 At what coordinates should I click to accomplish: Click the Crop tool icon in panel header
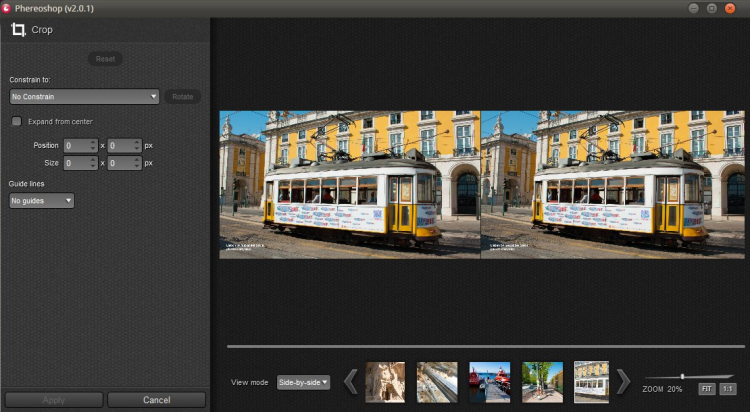[18, 30]
